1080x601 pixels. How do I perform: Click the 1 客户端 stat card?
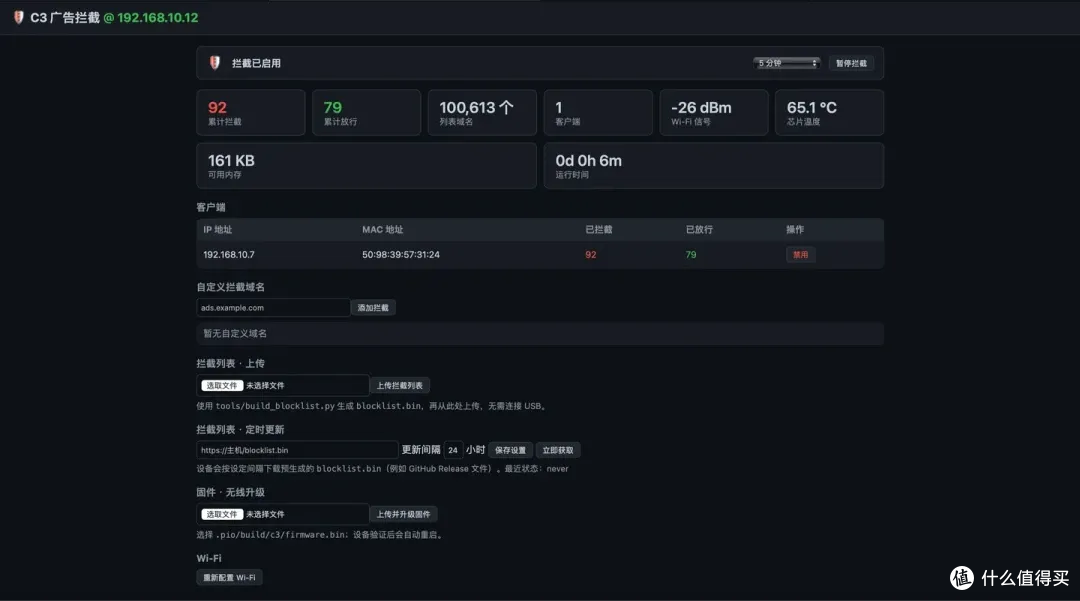click(598, 112)
